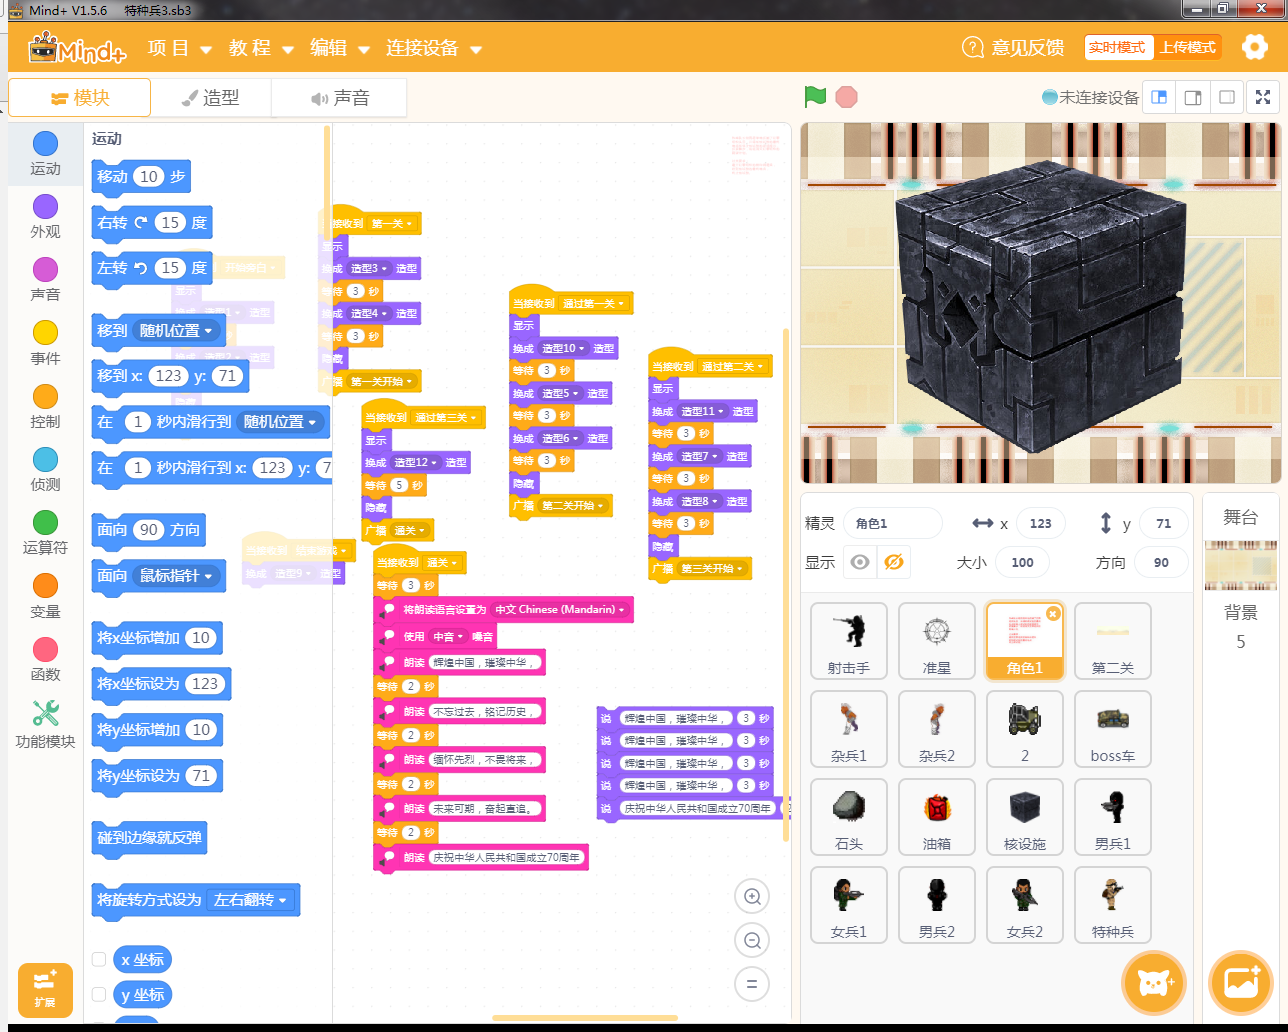
Task: Switch to the 模块 blocks tab
Action: click(80, 98)
